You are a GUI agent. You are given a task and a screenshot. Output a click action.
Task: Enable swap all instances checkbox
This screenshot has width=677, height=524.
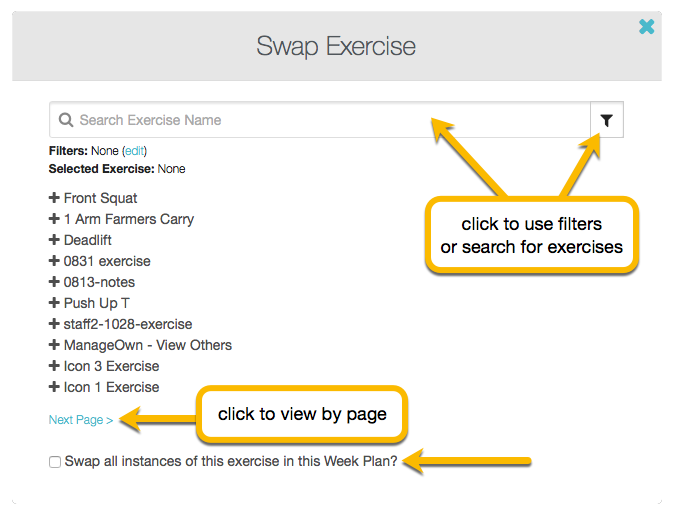(x=55, y=462)
